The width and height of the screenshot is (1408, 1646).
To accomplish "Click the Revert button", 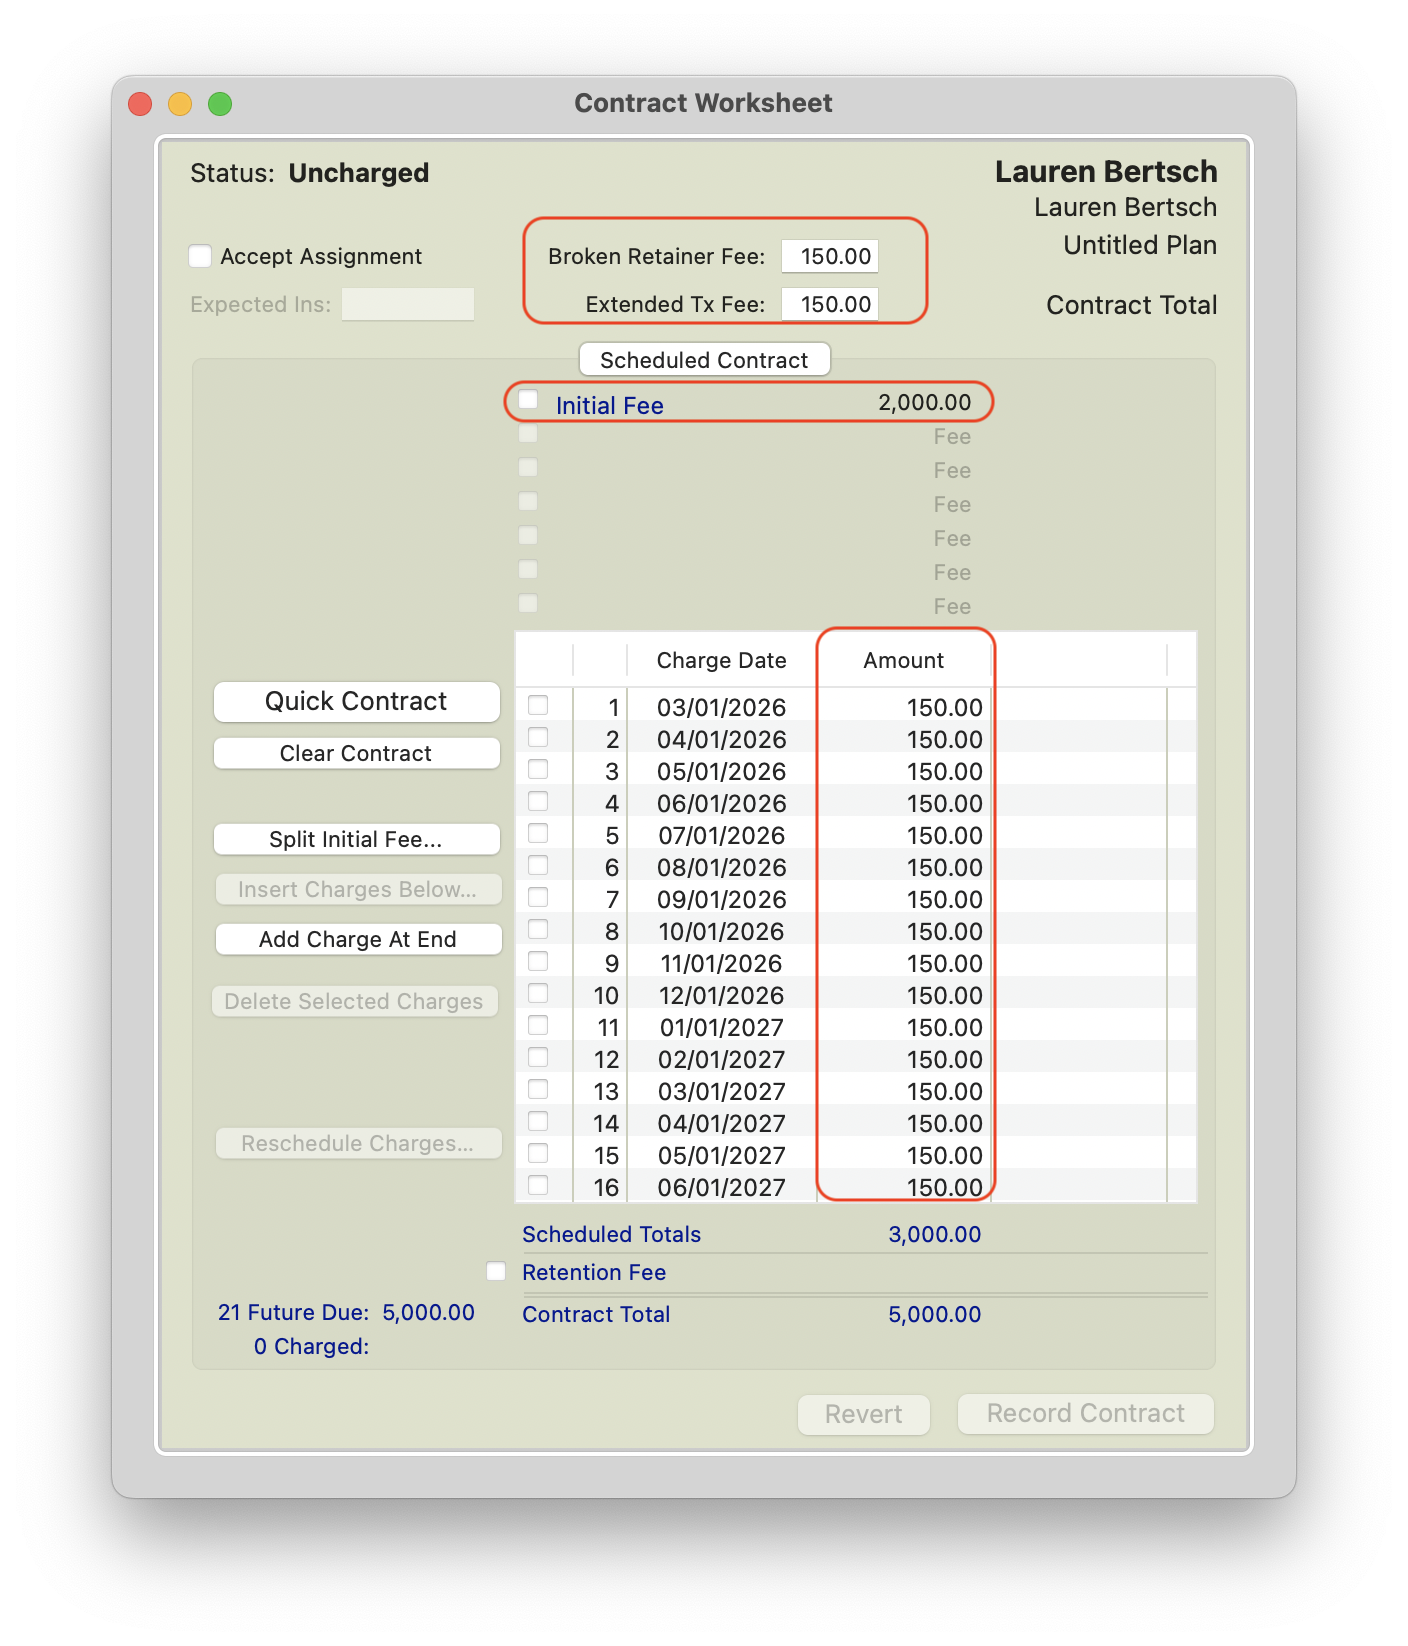I will pos(864,1414).
